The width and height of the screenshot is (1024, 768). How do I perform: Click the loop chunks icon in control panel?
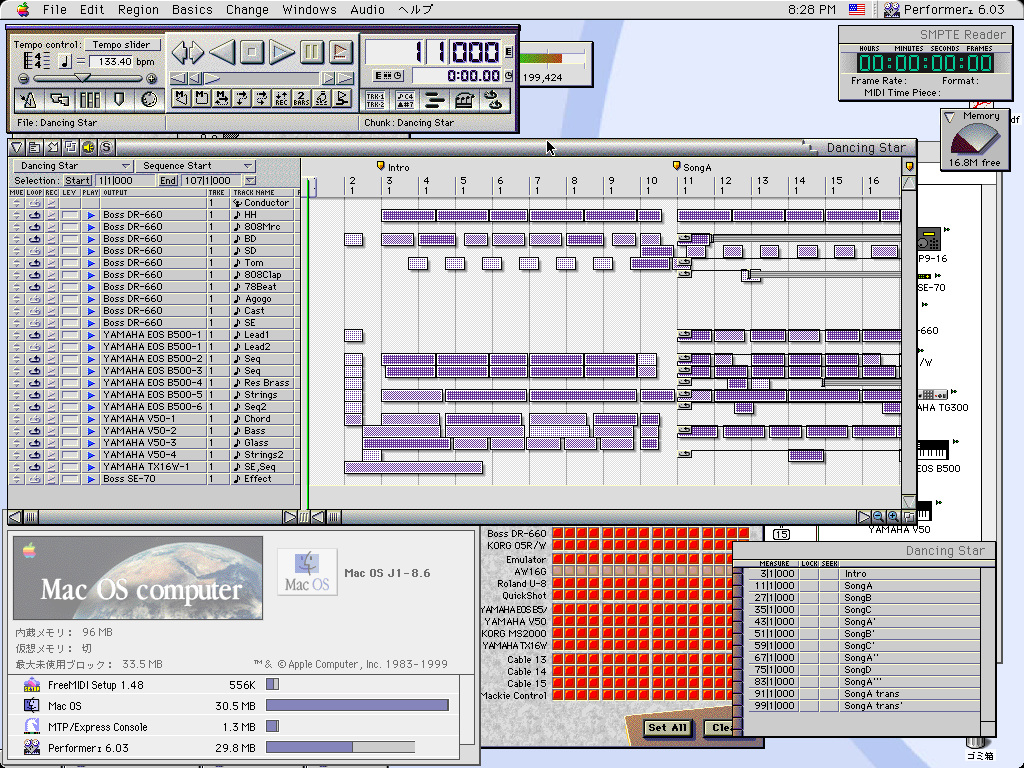coord(493,100)
